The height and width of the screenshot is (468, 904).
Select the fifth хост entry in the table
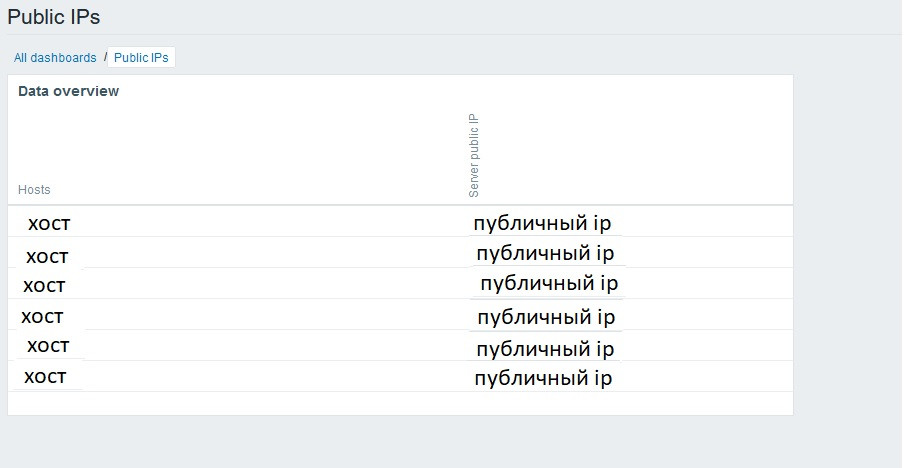pos(48,346)
